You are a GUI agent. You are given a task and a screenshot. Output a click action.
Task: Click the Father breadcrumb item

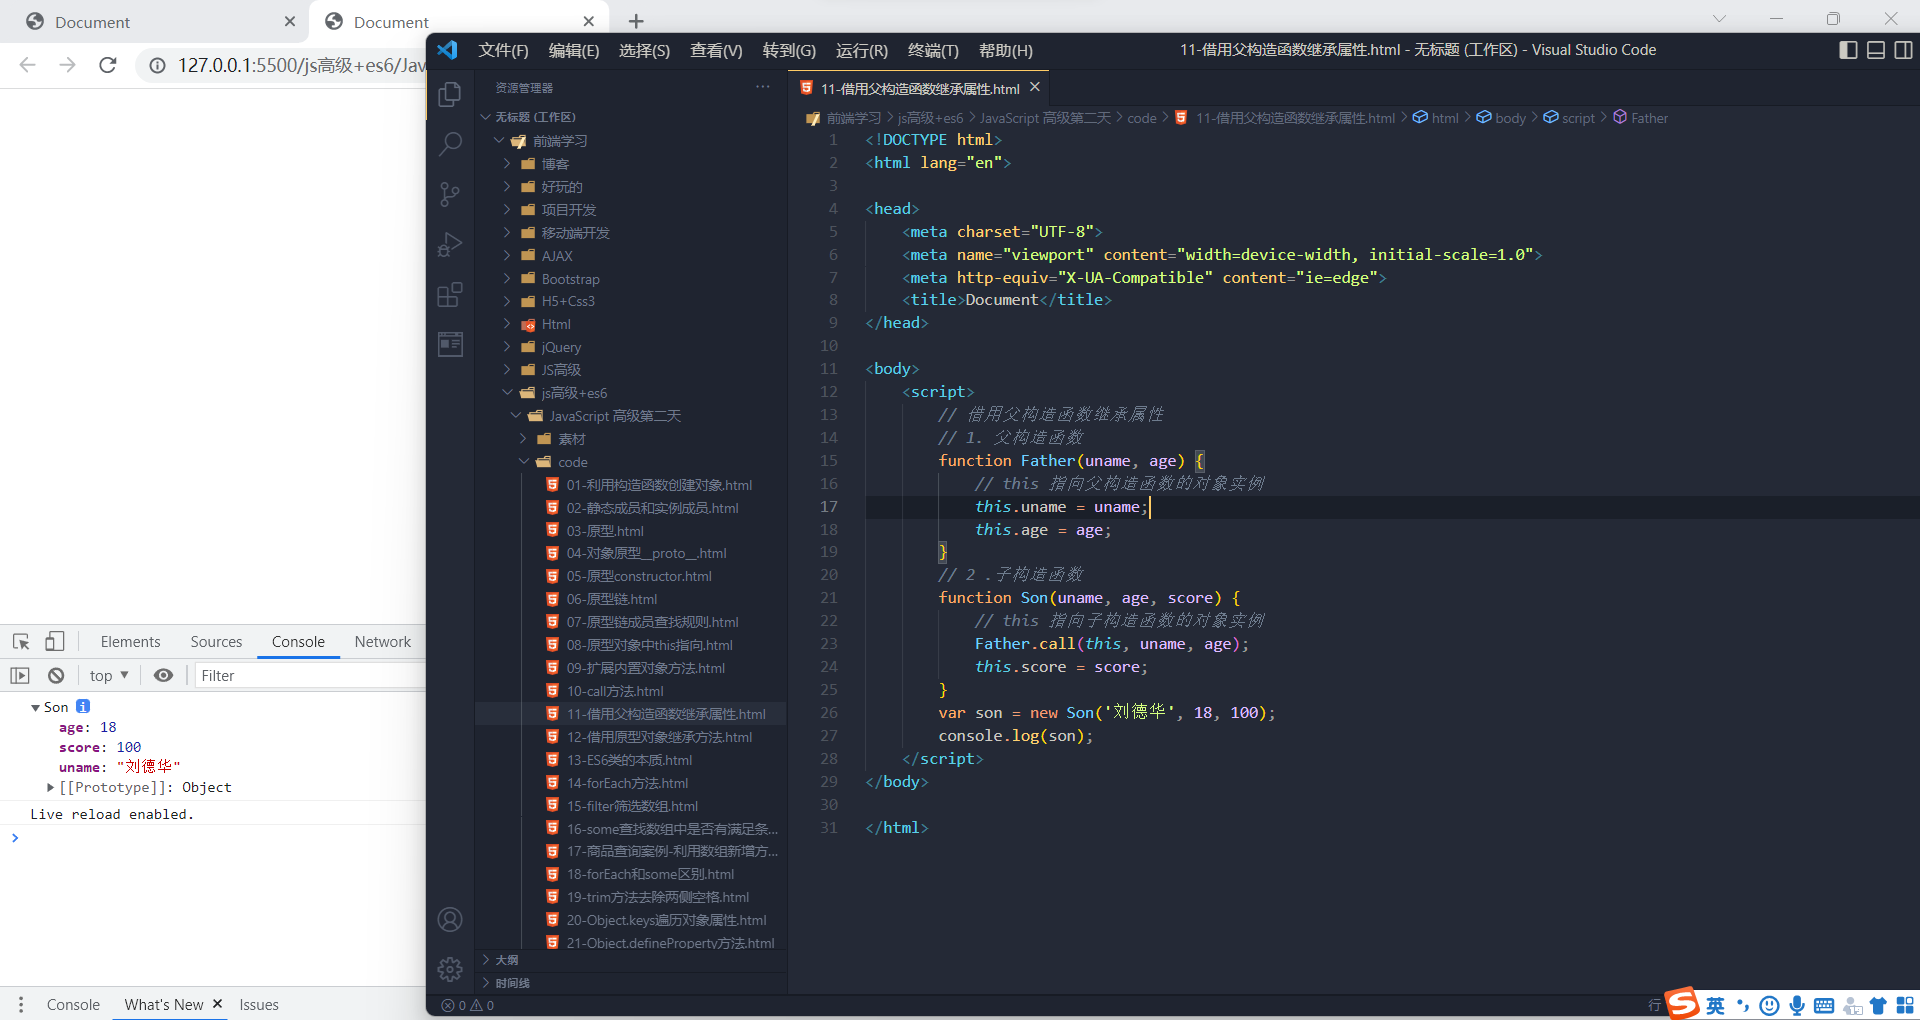click(x=1647, y=117)
